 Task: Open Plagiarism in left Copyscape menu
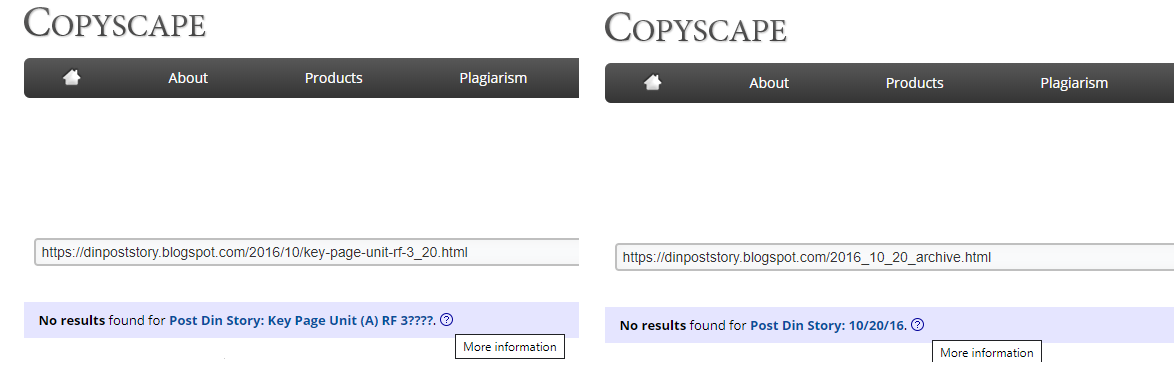click(493, 78)
